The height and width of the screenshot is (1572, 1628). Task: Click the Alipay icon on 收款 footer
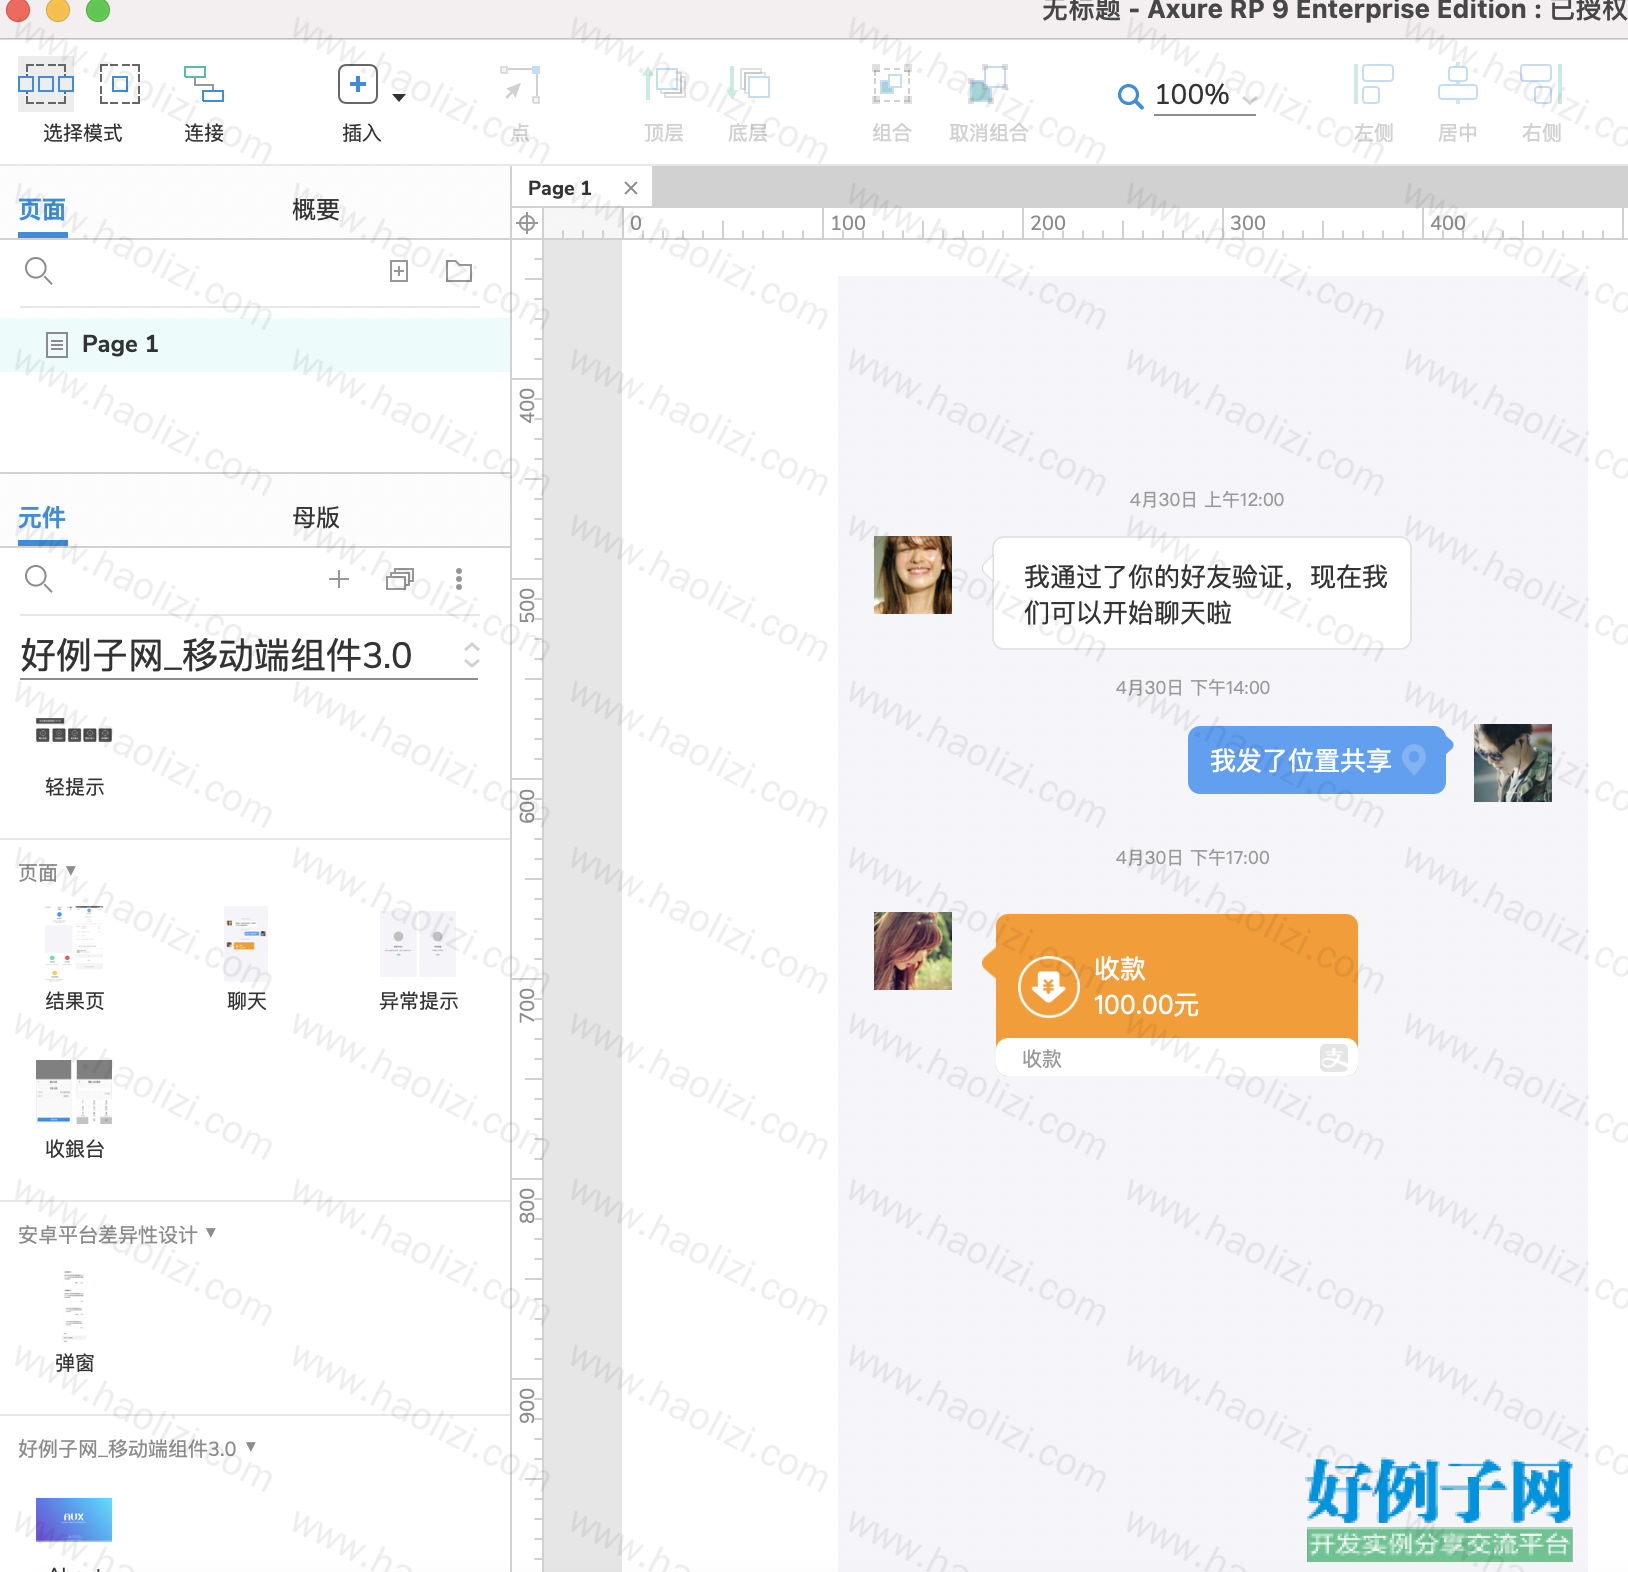[1334, 1058]
